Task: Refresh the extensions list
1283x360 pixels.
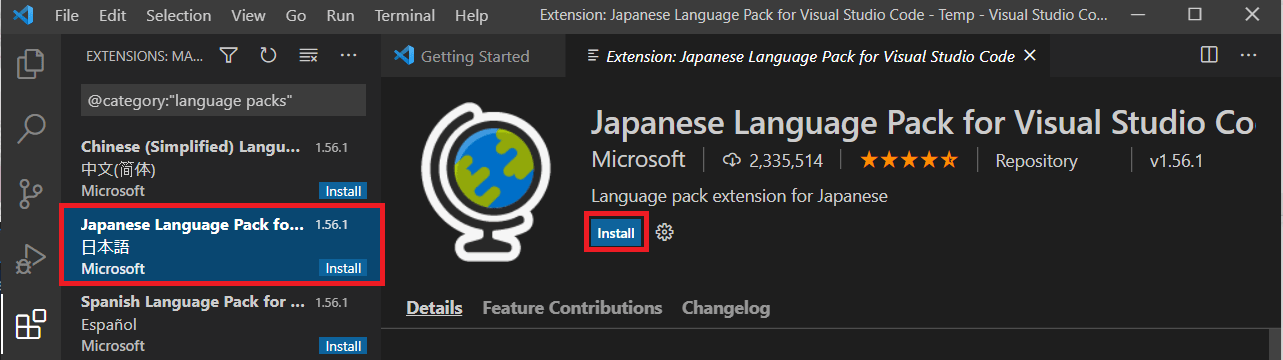Action: 268,56
